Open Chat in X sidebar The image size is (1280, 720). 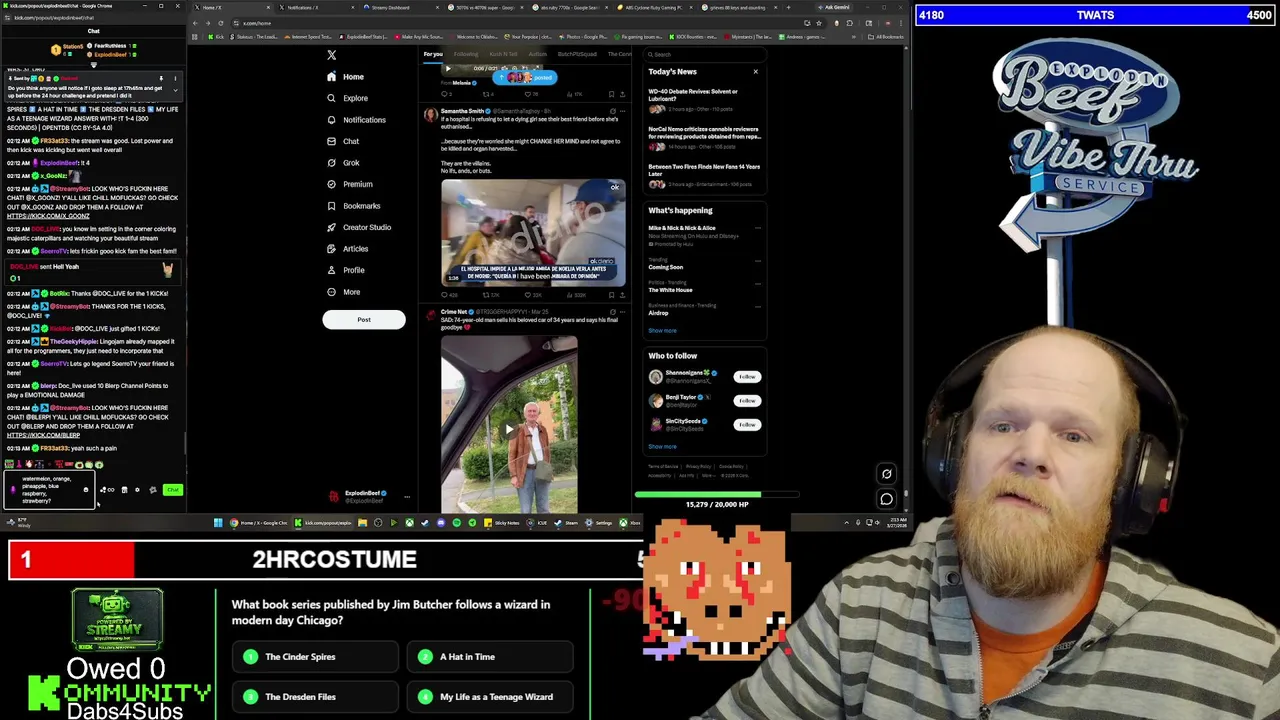click(343, 141)
